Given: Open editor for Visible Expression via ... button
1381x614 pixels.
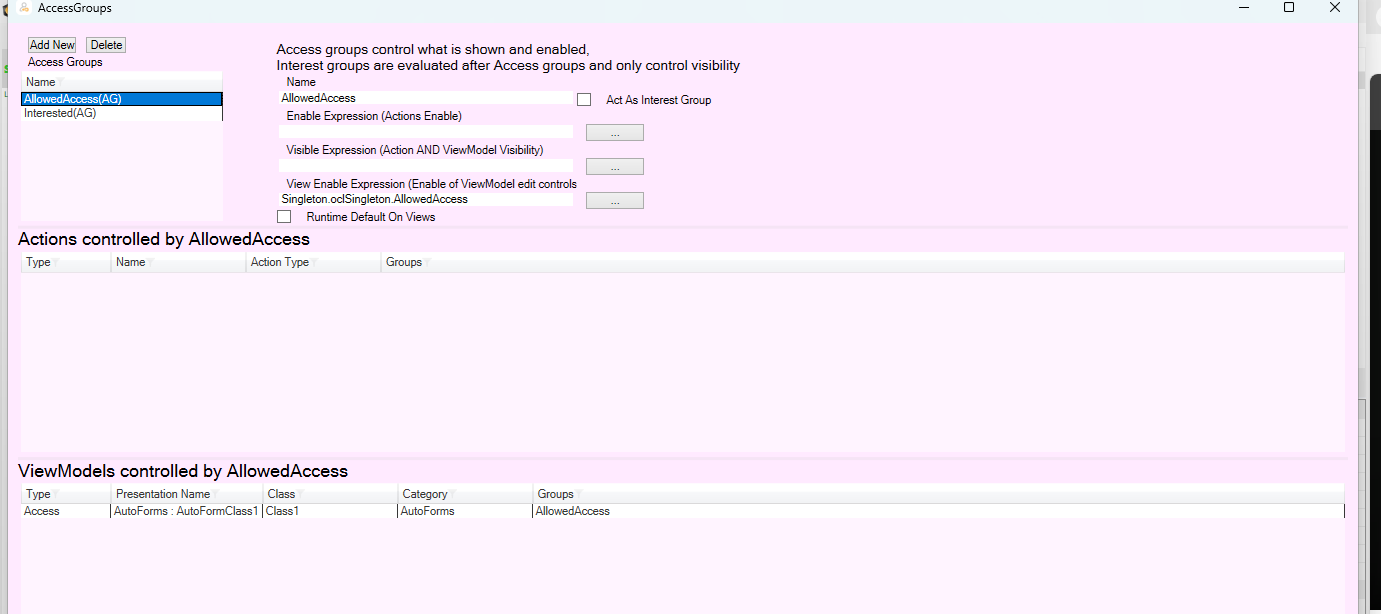Looking at the screenshot, I should click(615, 167).
